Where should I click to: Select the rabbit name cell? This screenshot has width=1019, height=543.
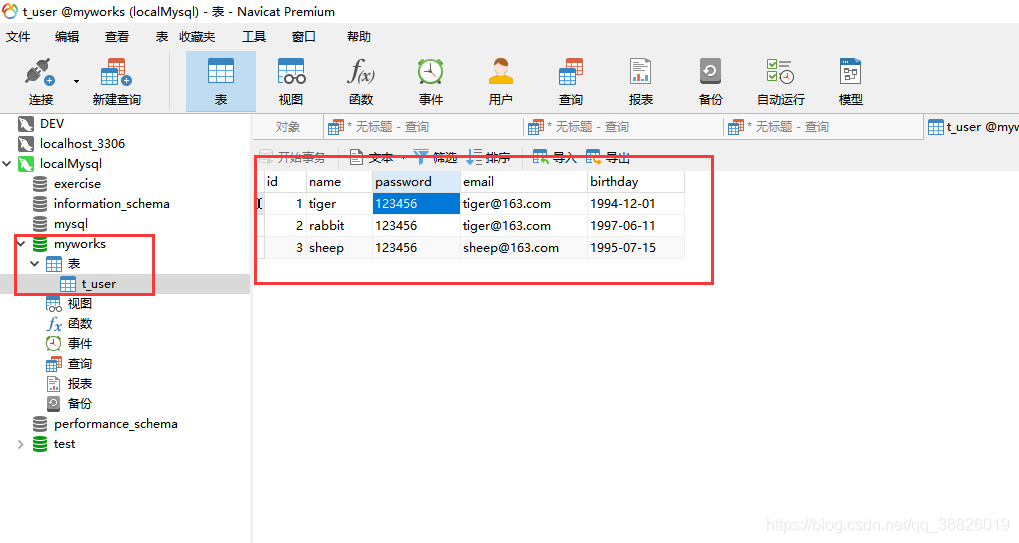coord(339,226)
